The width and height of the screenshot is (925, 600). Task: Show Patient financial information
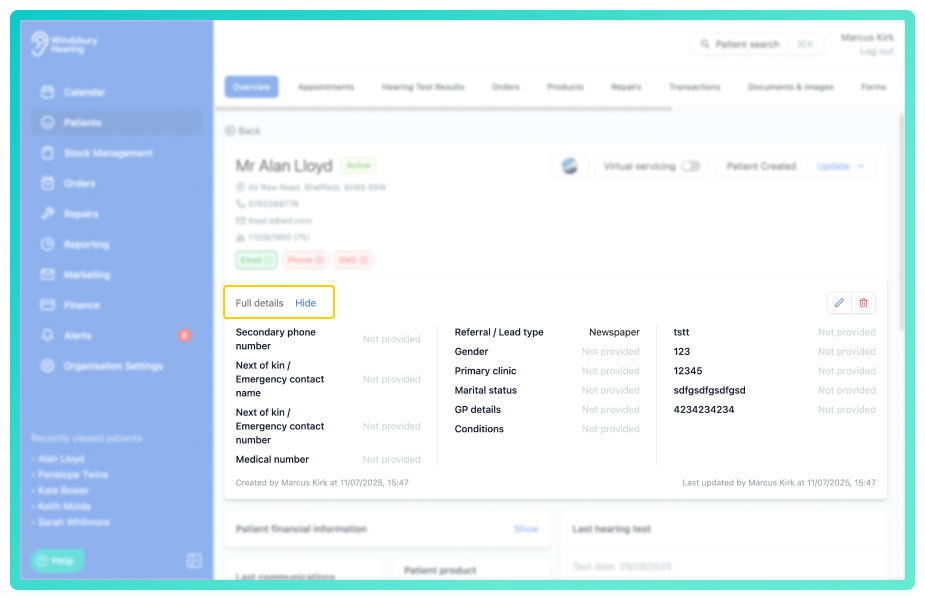(526, 529)
